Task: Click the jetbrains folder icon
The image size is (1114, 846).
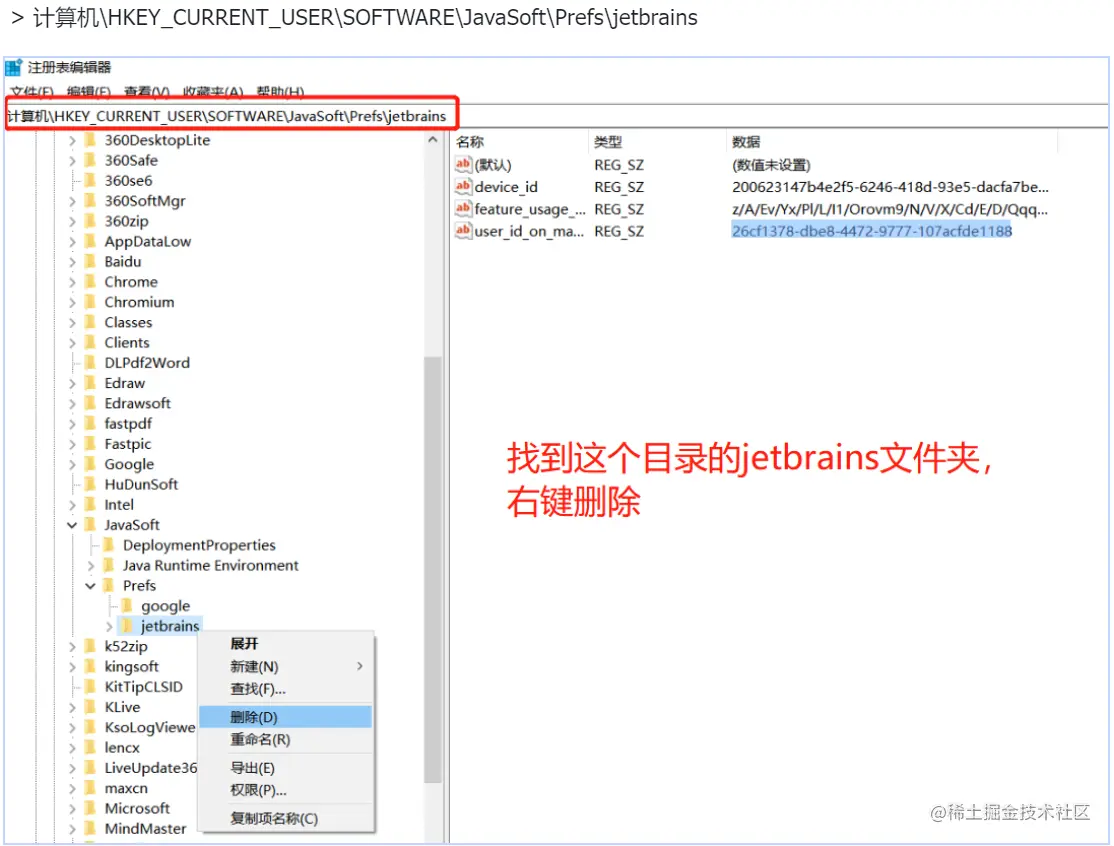Action: coord(127,626)
